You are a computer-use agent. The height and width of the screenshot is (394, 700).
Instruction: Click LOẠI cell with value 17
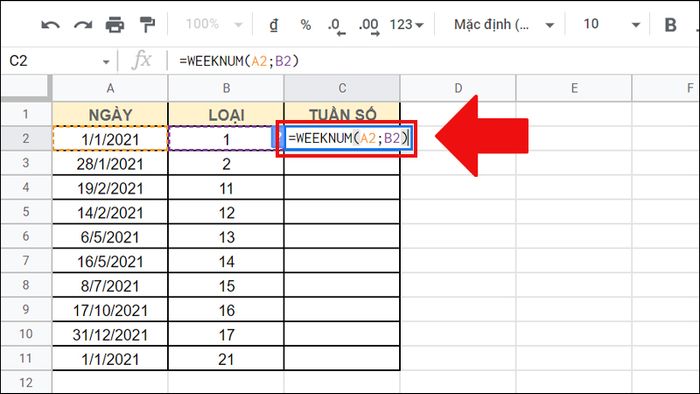tap(226, 334)
